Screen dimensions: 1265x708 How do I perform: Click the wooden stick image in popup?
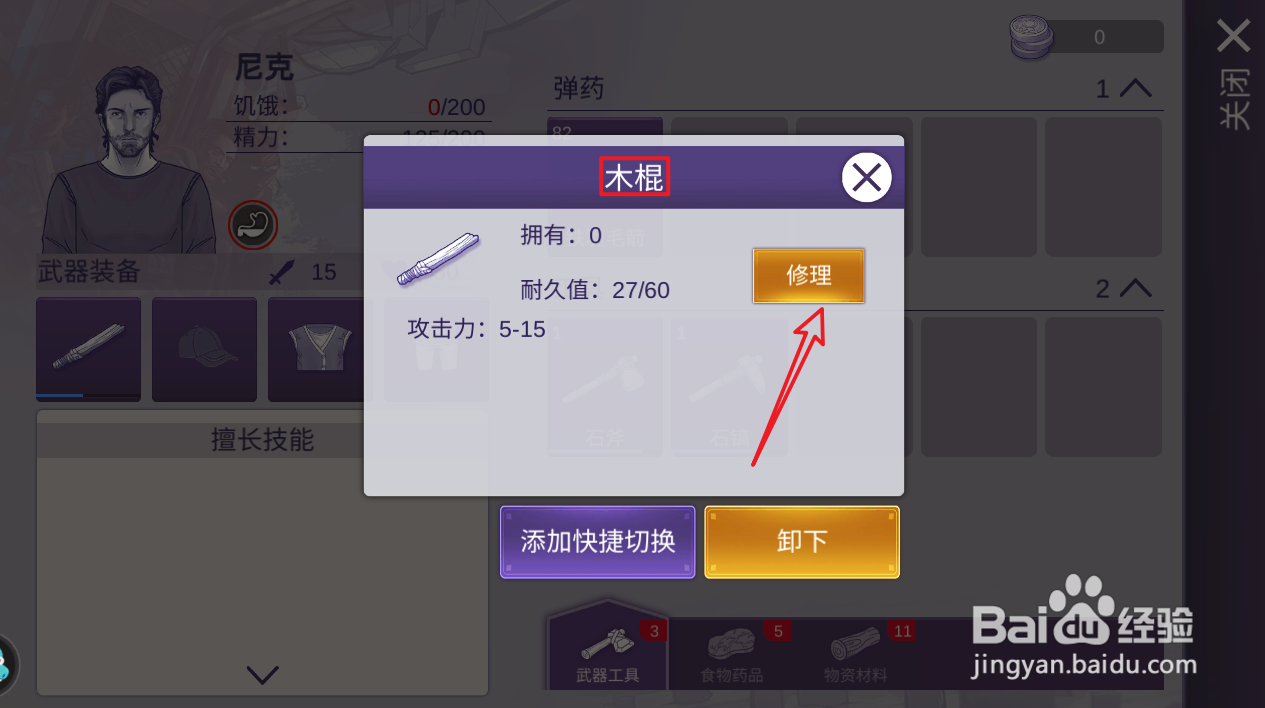click(438, 259)
